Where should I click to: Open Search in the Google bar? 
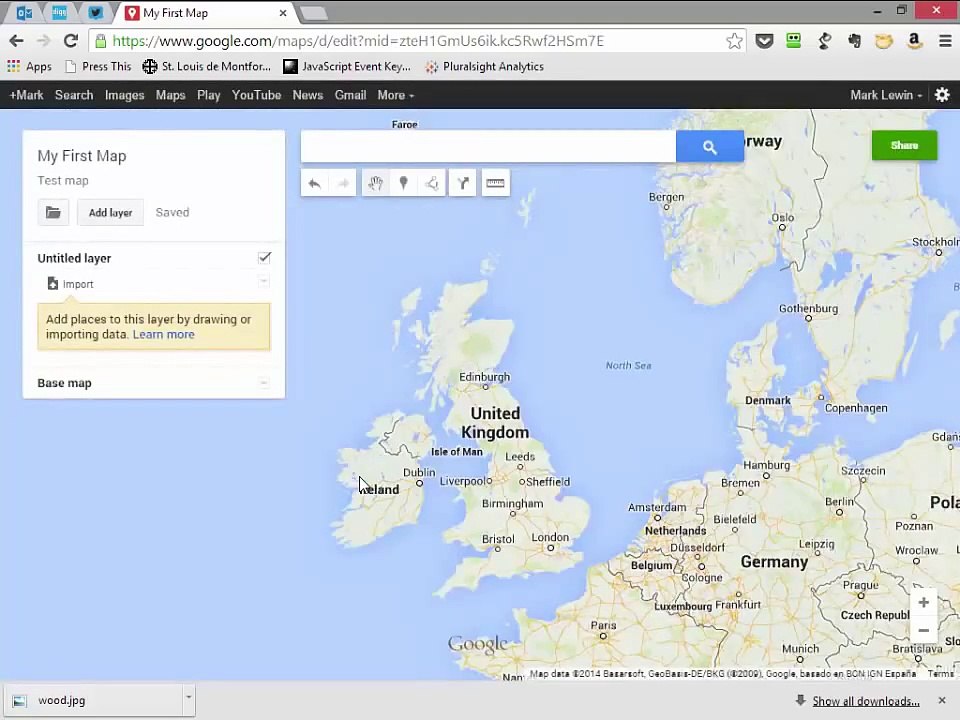click(74, 95)
